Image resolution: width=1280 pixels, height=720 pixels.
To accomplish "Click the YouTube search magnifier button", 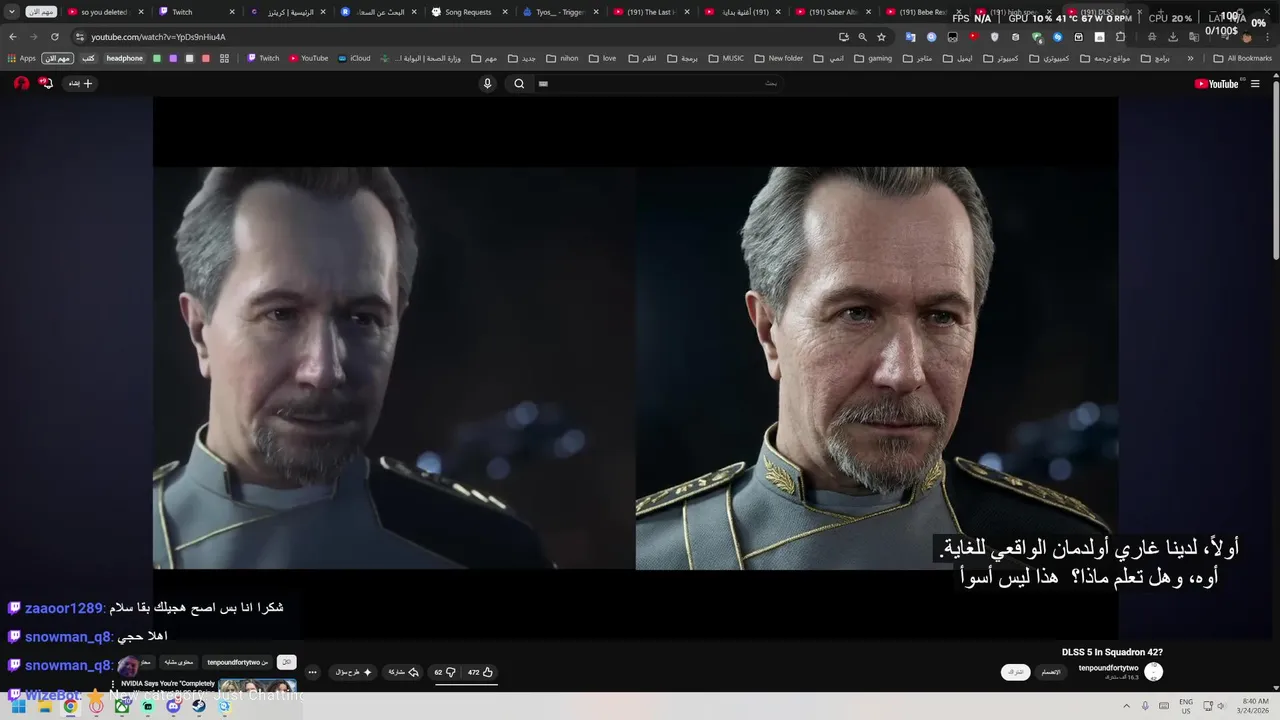I will click(519, 84).
